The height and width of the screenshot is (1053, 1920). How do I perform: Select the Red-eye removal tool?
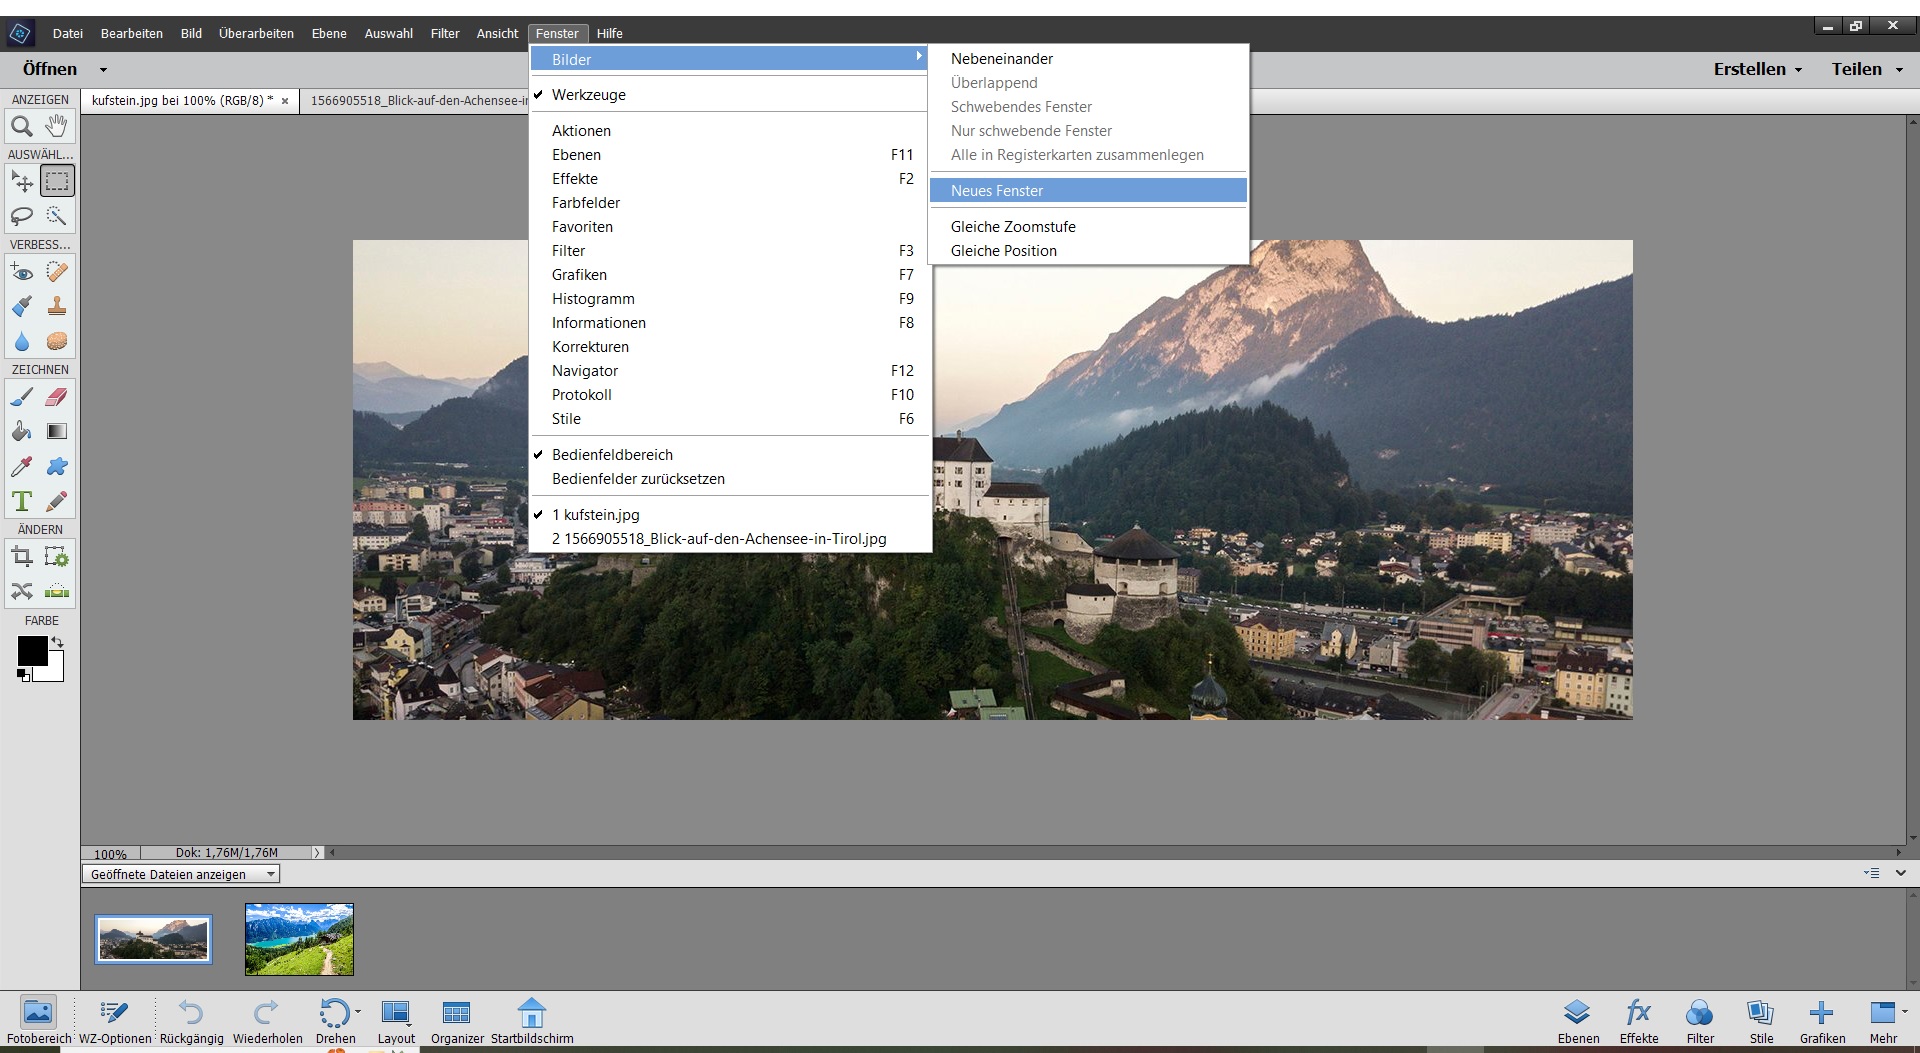point(22,271)
